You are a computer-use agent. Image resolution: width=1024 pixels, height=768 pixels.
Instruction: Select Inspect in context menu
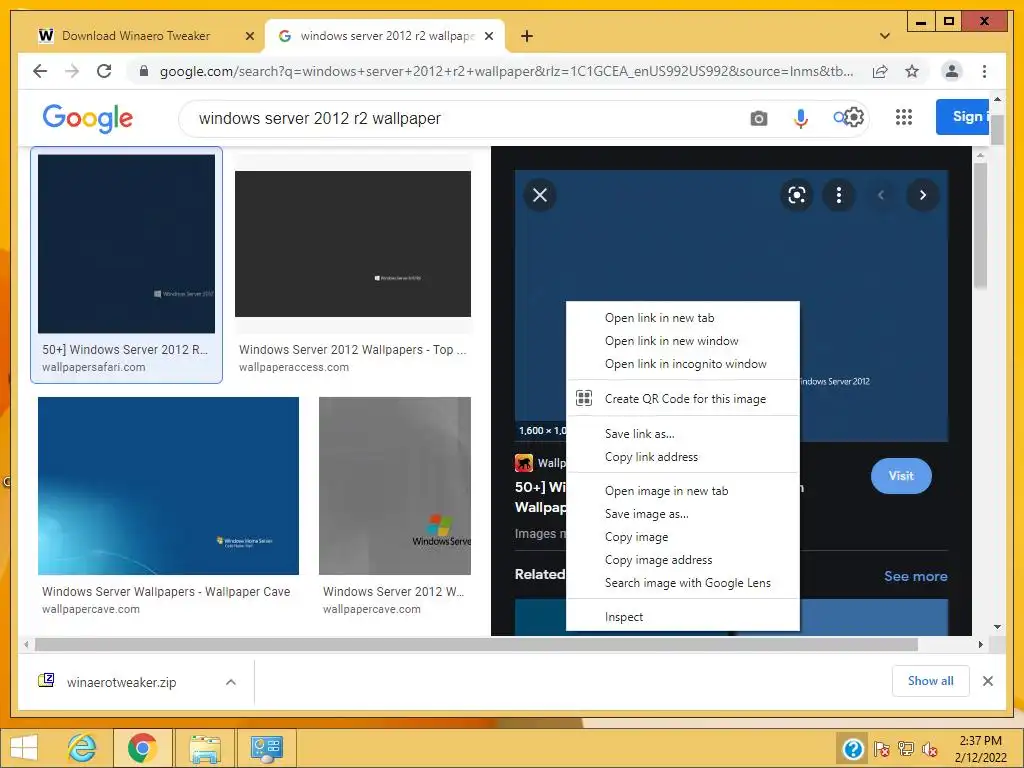point(682,616)
